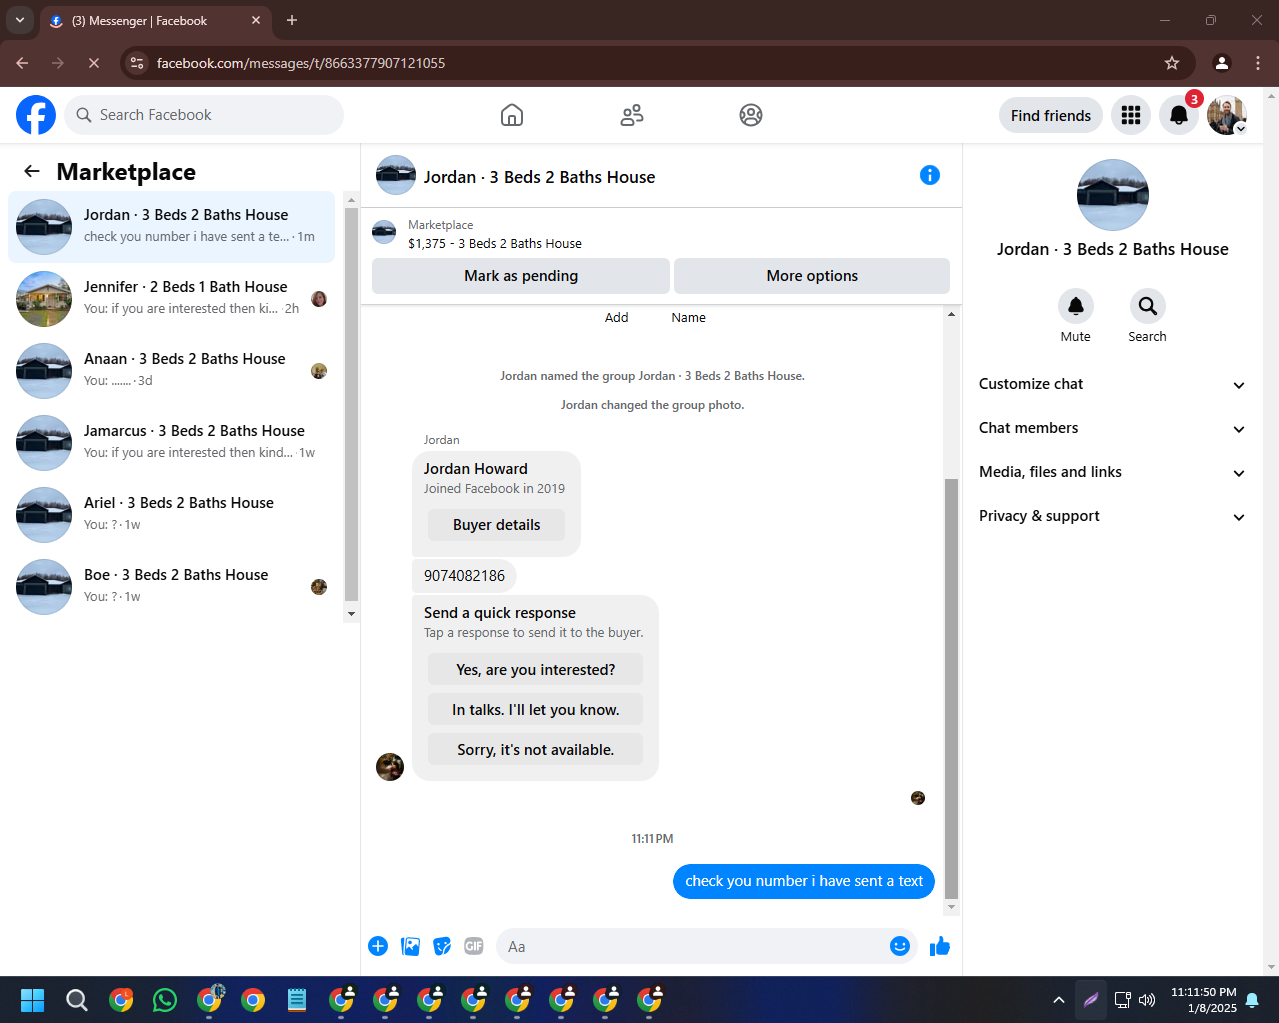
Task: Click More options button
Action: coord(812,276)
